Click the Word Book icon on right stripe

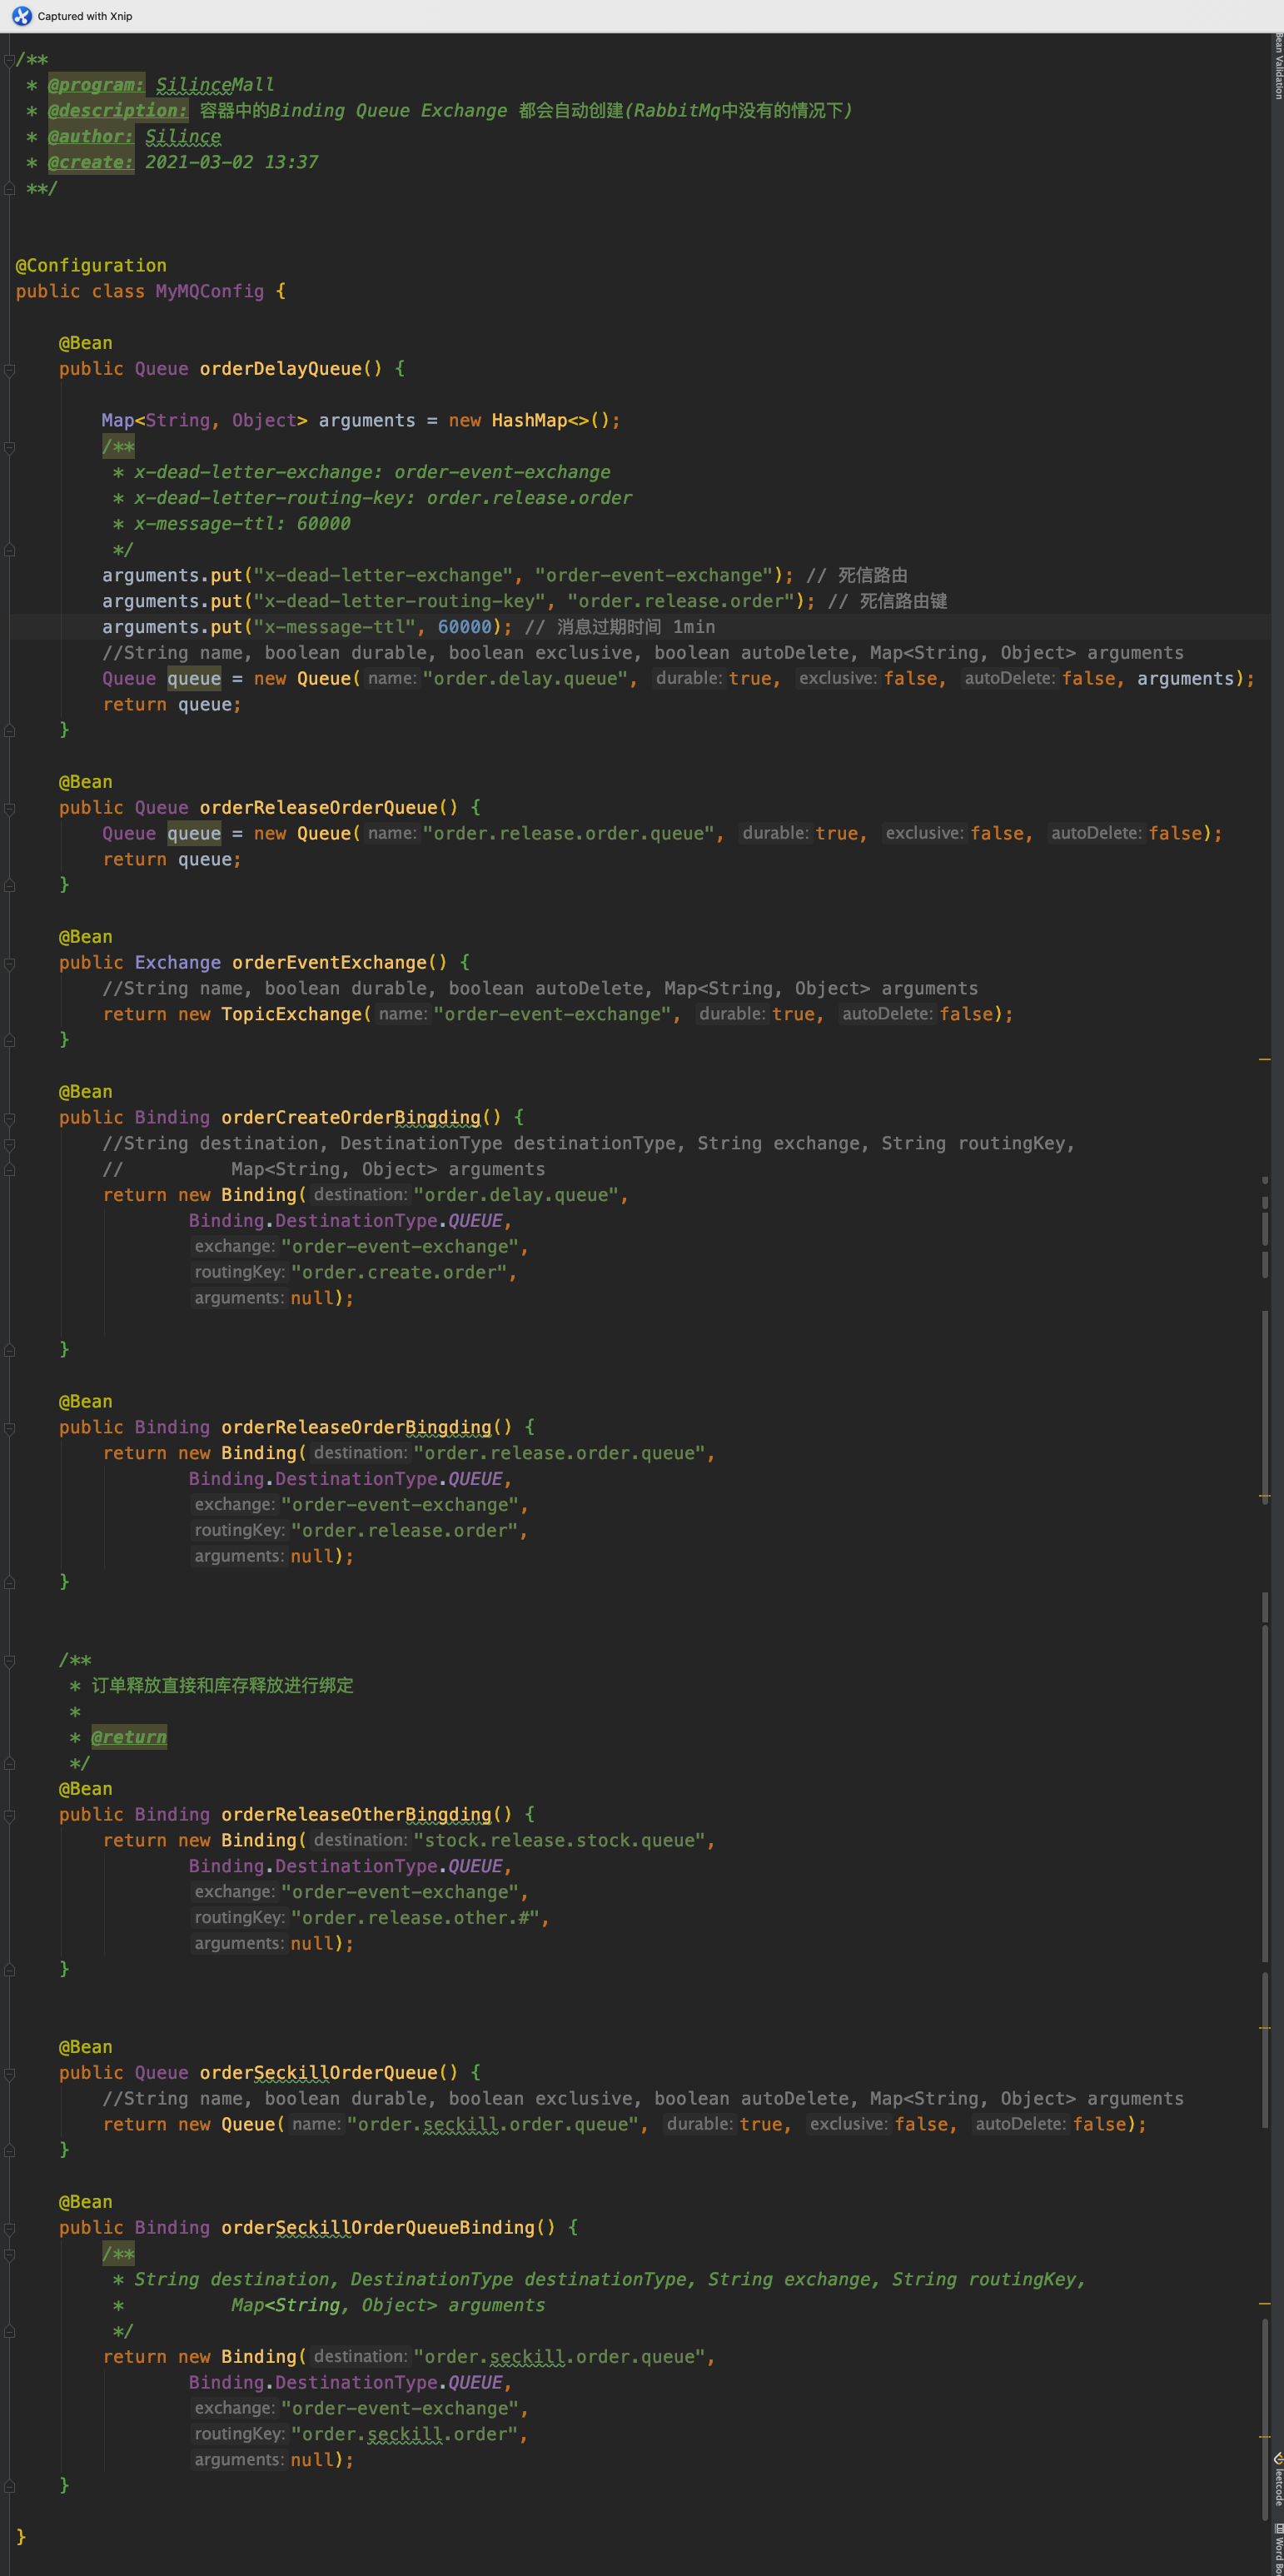1278,2529
